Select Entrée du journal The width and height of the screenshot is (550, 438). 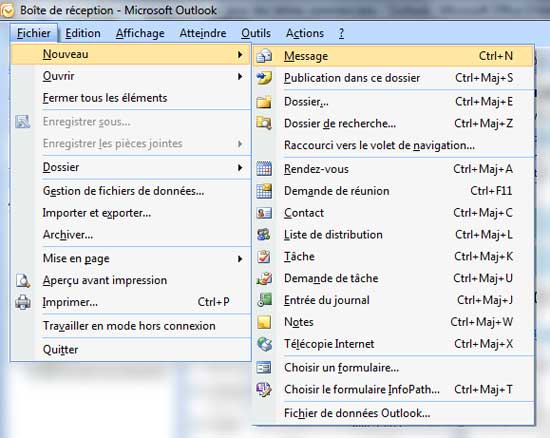click(393, 300)
